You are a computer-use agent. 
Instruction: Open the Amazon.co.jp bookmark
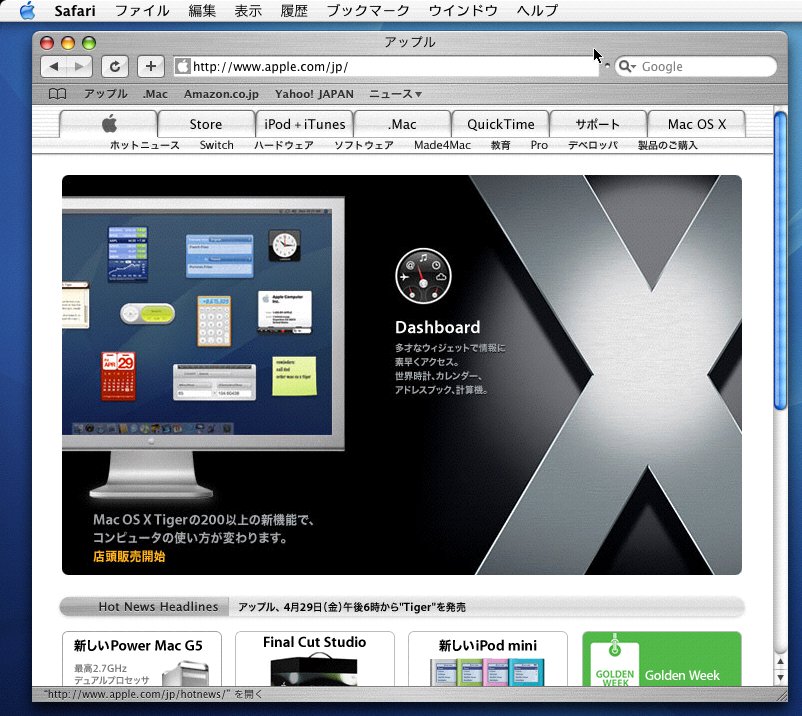point(221,94)
